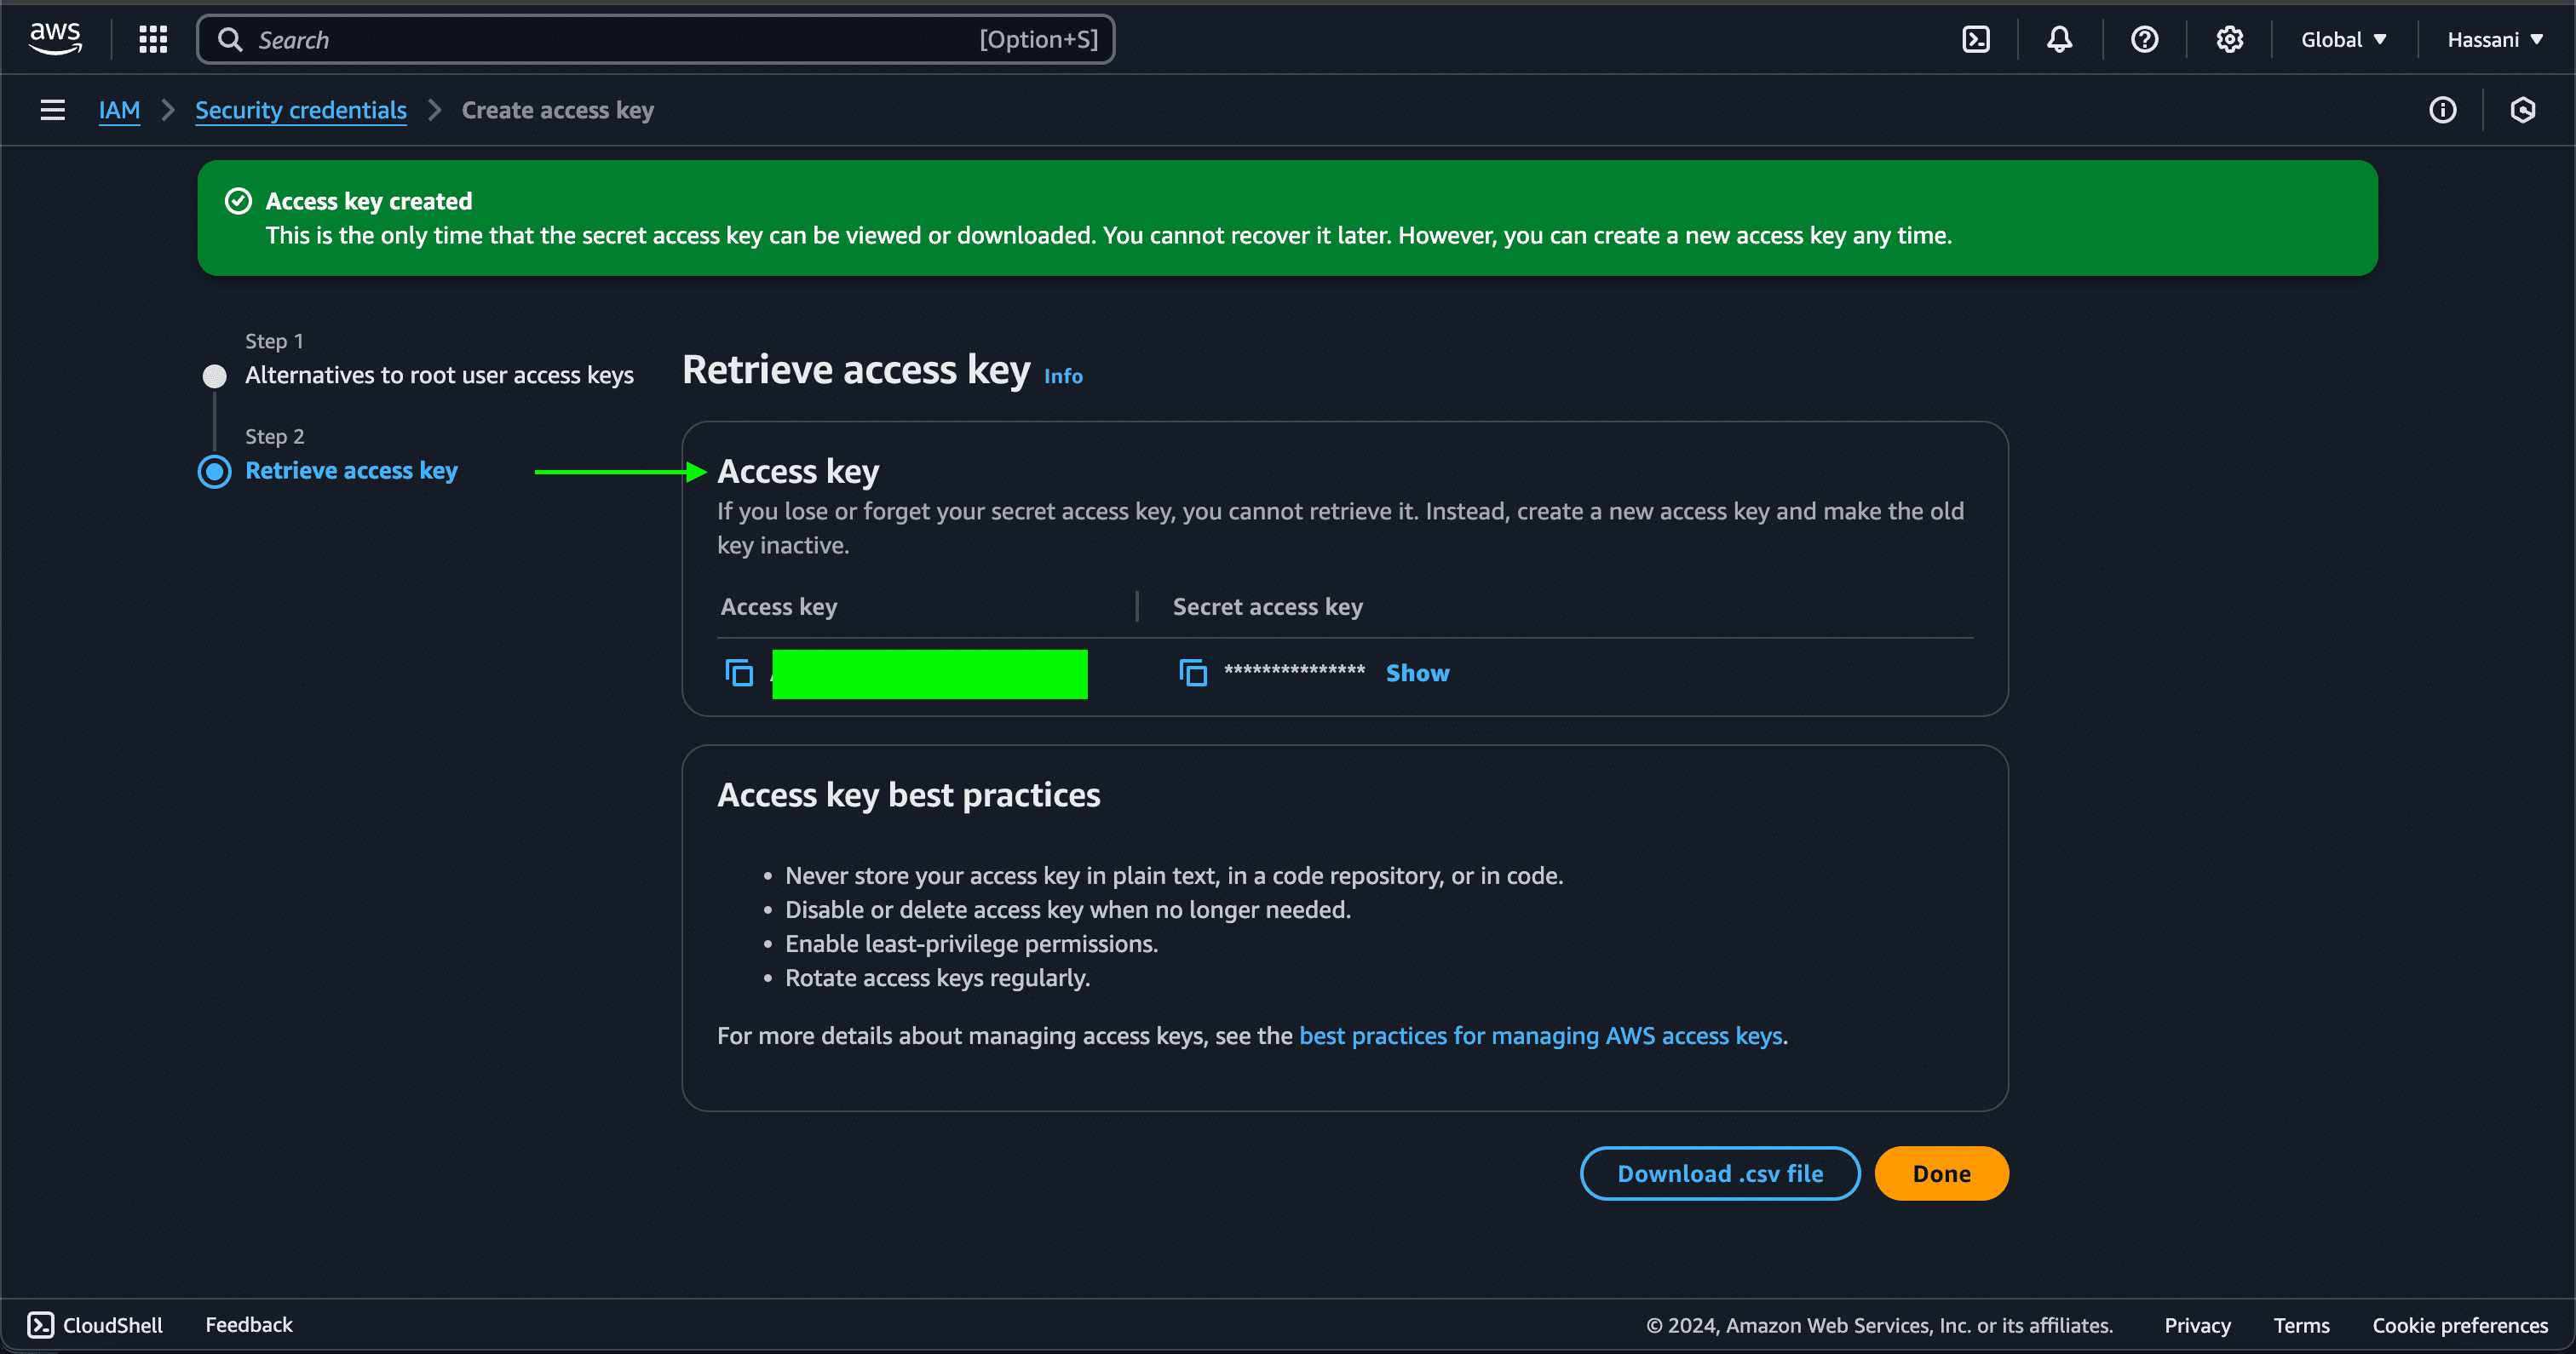Click Download .csv file button
2576x1354 pixels.
tap(1719, 1173)
